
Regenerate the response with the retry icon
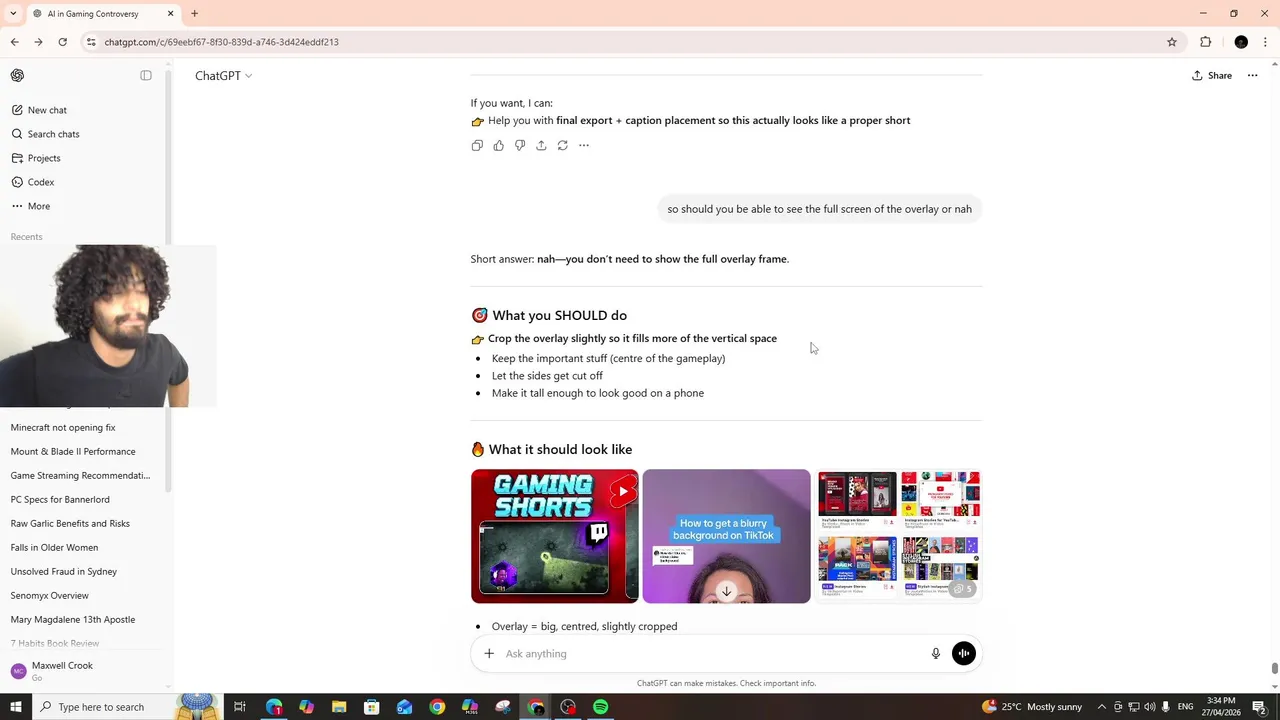[563, 146]
